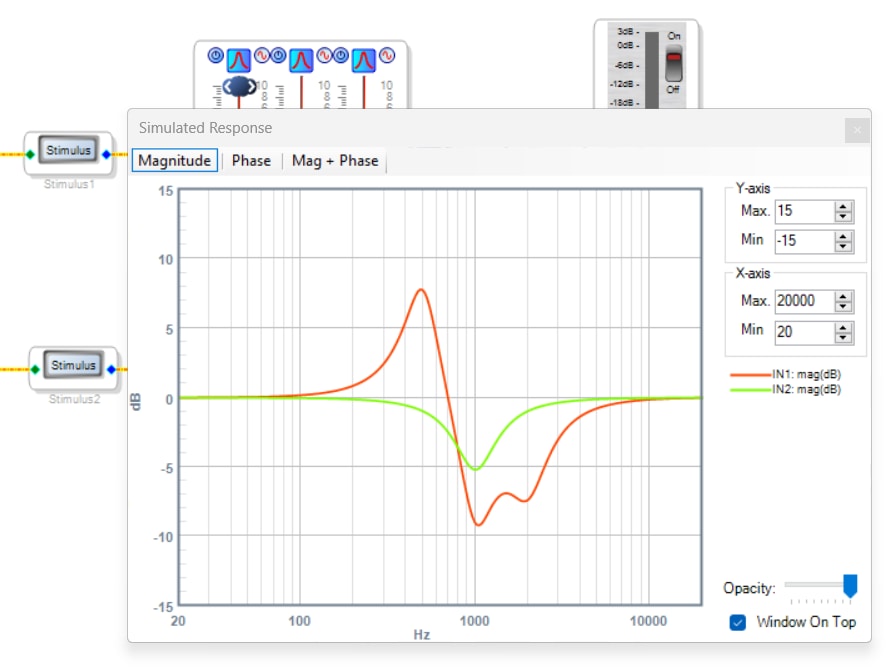Image resolution: width=892 pixels, height=670 pixels.
Task: Toggle the second EQ band's power icon
Action: (x=278, y=55)
